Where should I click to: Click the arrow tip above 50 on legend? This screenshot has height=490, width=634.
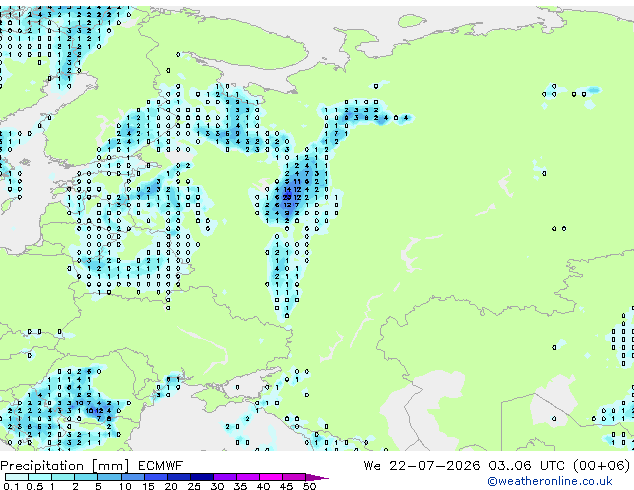[317, 477]
